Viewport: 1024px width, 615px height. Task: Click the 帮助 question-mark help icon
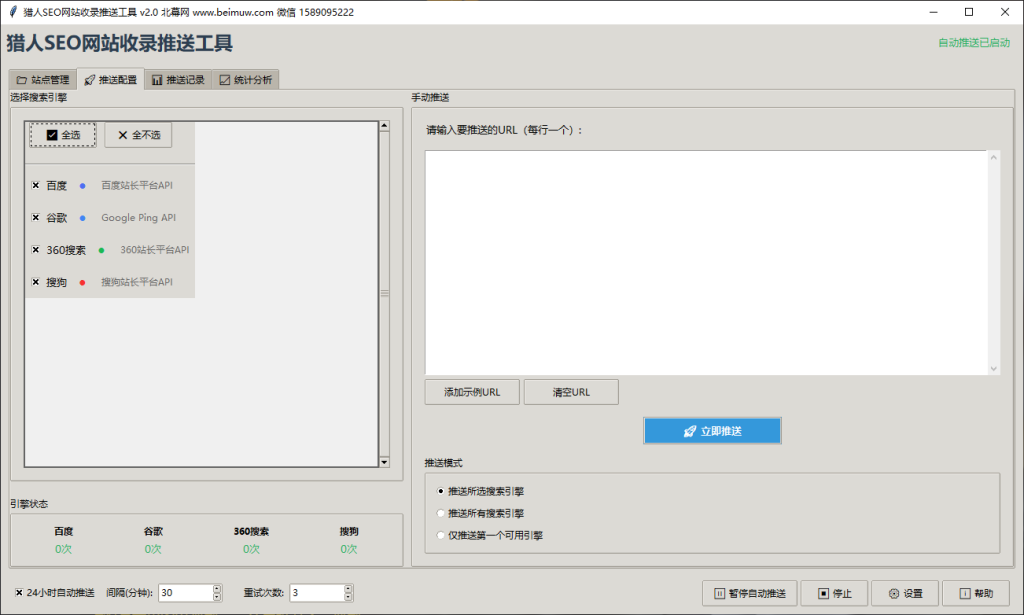[x=964, y=593]
